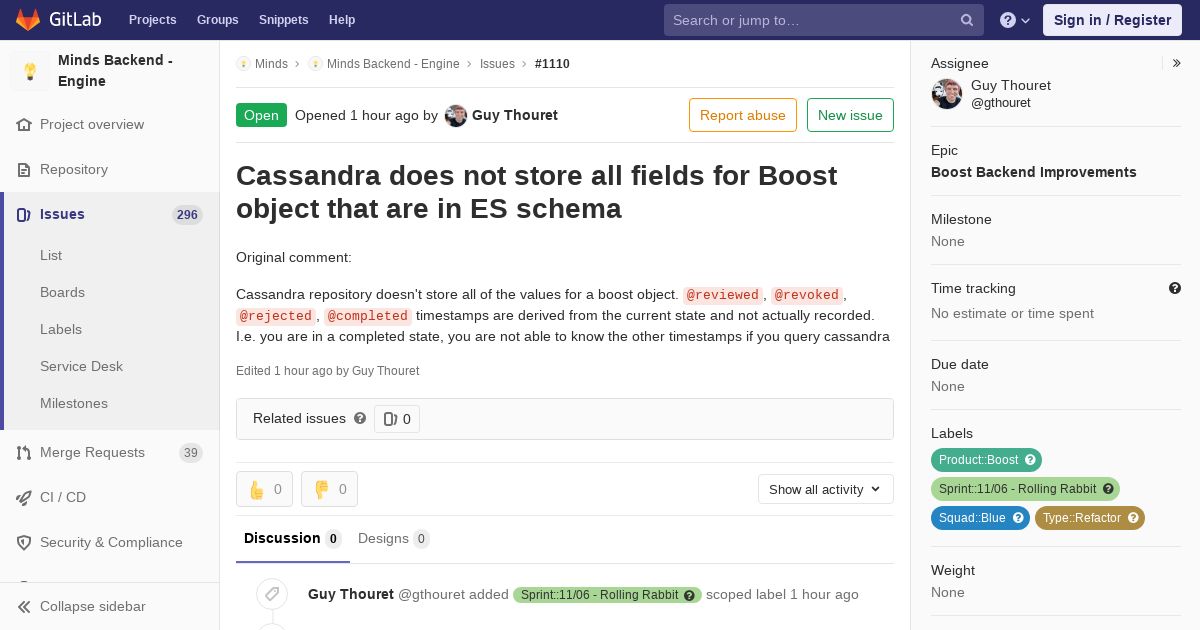Click the Related issues help icon

tap(360, 418)
